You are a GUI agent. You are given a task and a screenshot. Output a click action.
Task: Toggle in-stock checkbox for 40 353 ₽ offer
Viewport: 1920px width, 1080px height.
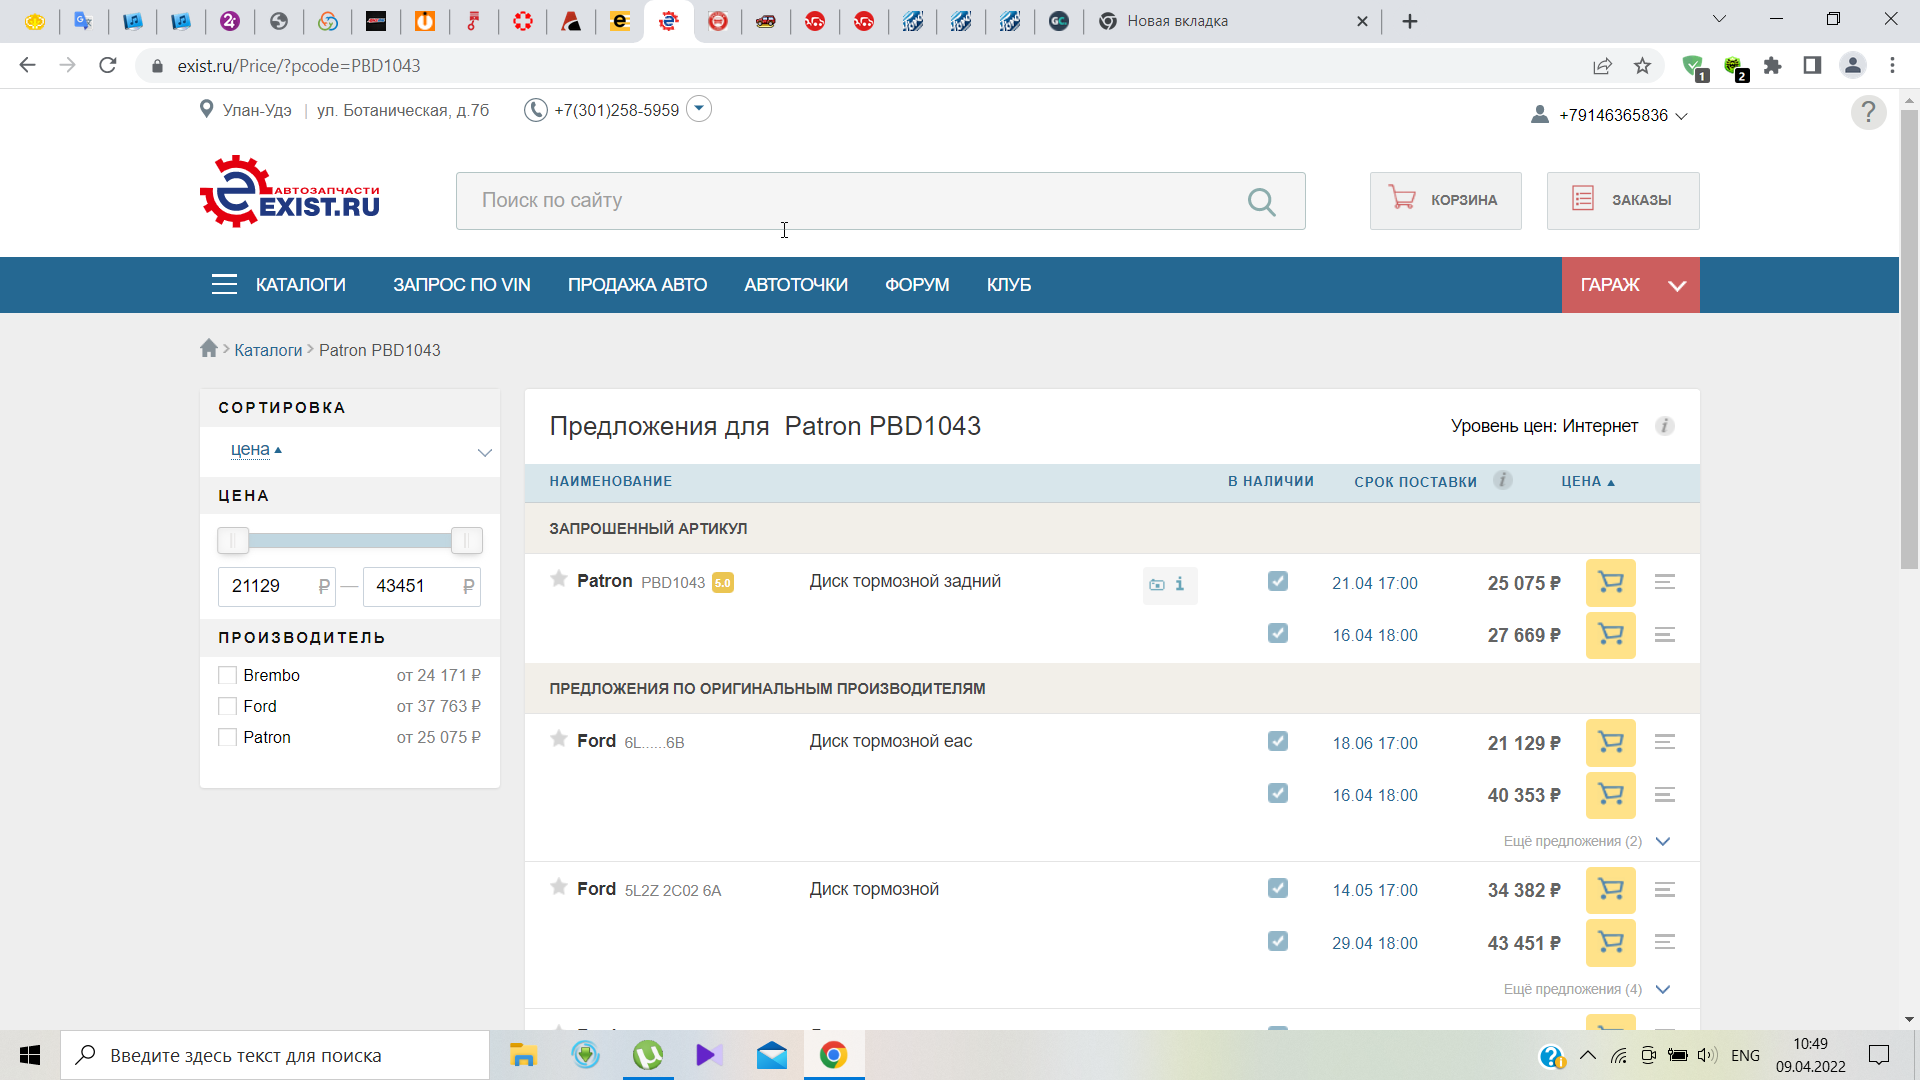click(1278, 793)
